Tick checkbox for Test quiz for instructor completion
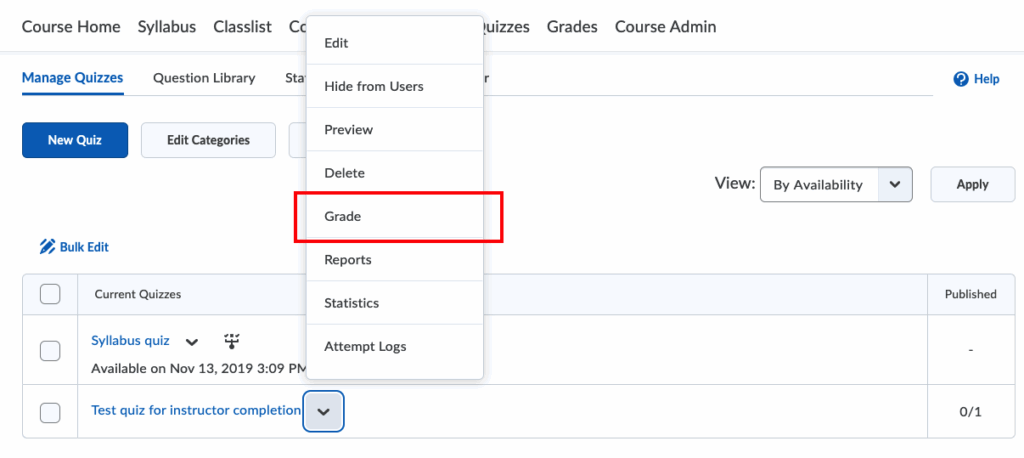The height and width of the screenshot is (458, 1024). (x=50, y=411)
